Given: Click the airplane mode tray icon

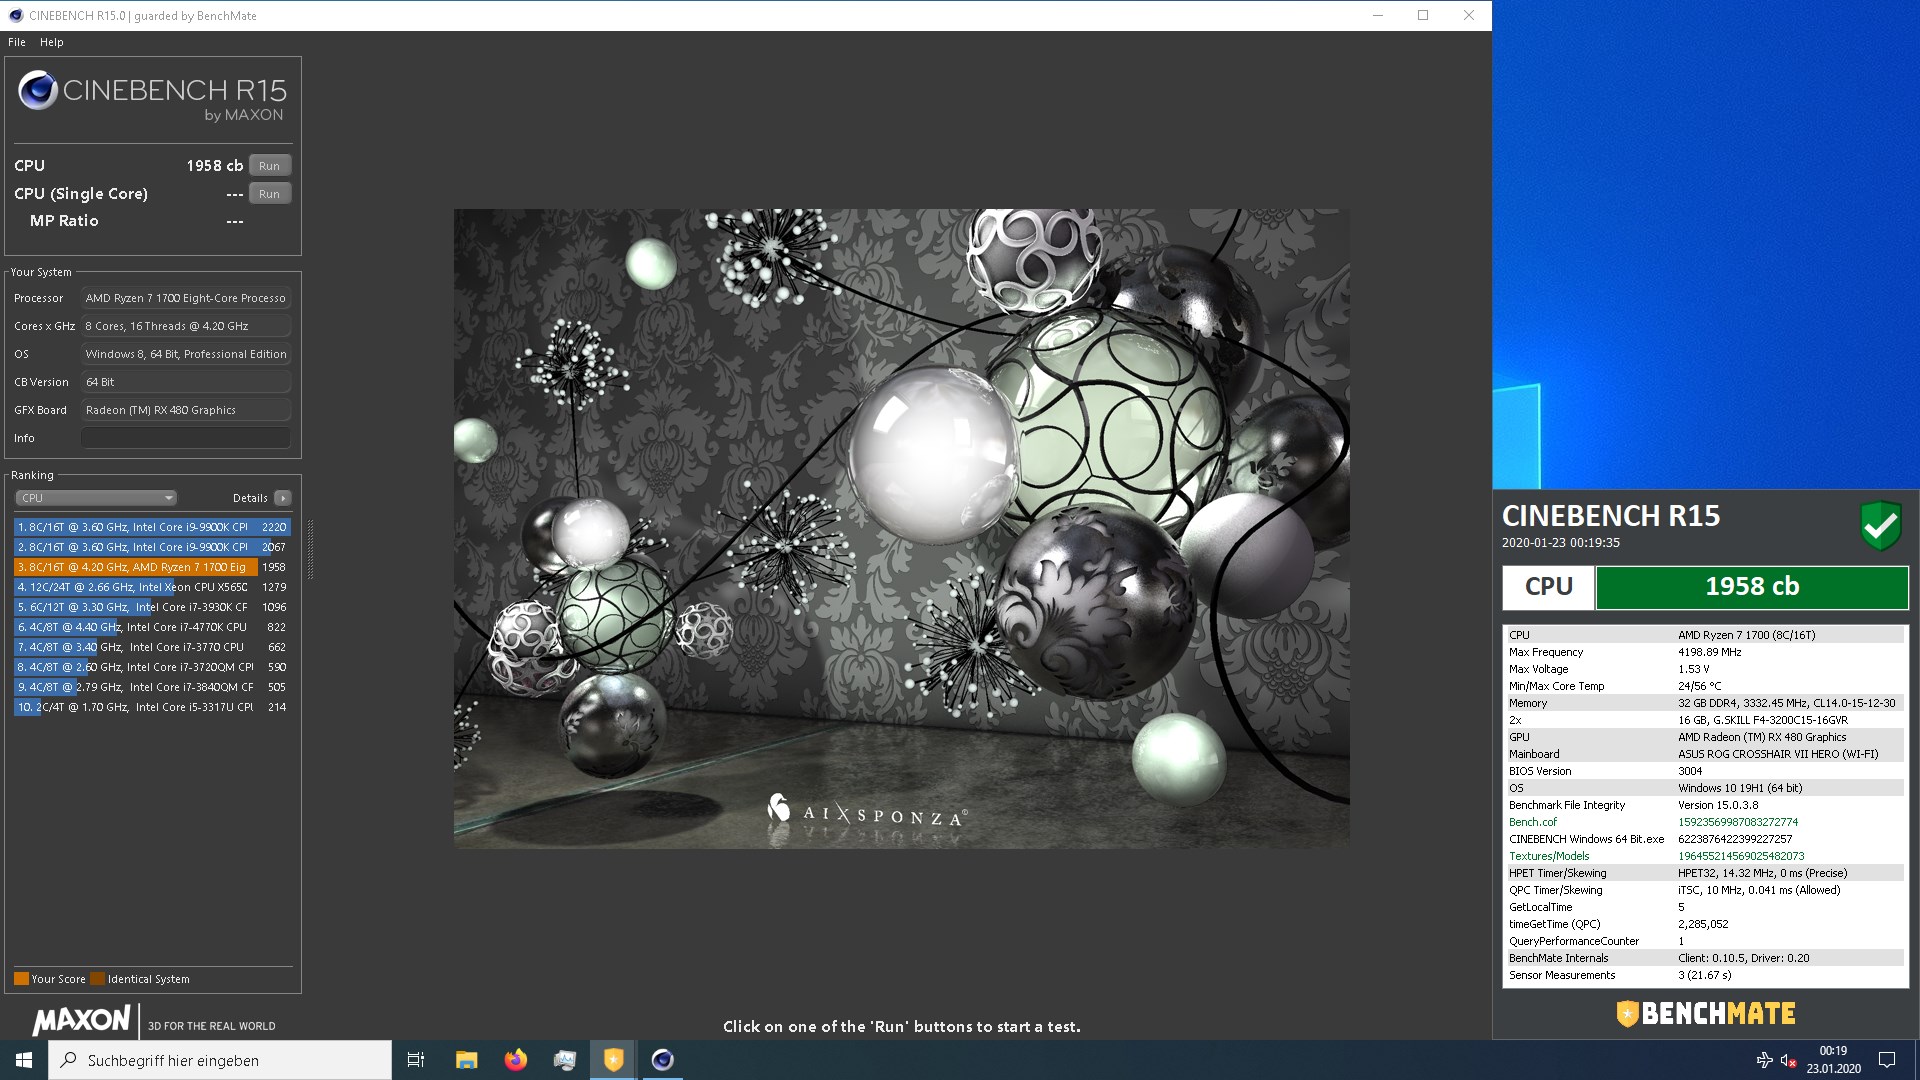Looking at the screenshot, I should coord(1764,1060).
